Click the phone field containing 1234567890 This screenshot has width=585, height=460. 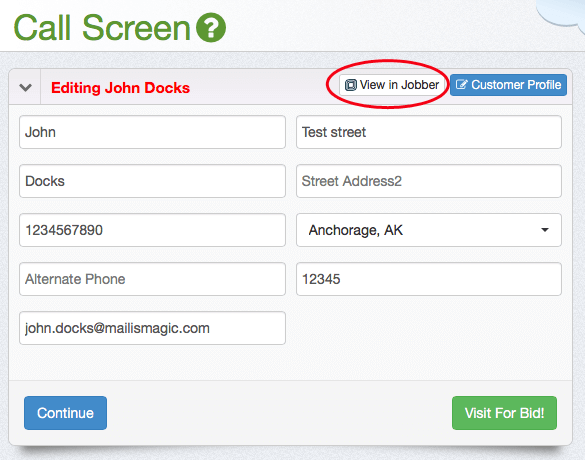tap(152, 230)
